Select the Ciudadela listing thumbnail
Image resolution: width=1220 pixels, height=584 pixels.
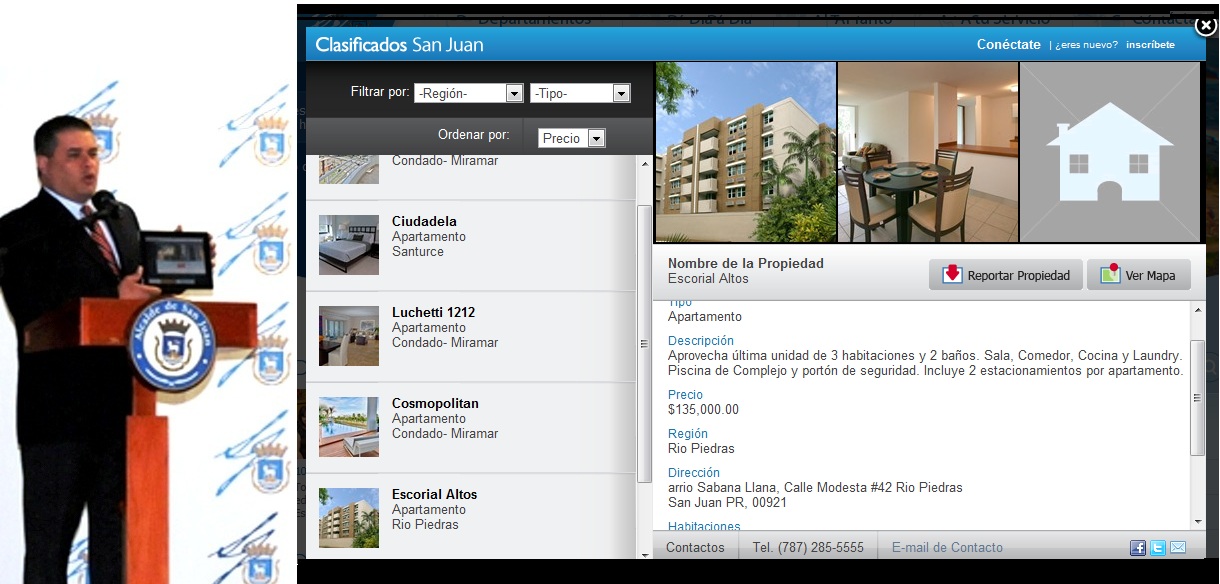pos(349,245)
